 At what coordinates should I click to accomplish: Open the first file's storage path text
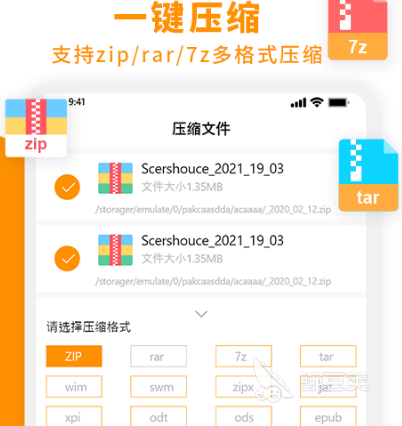(213, 209)
